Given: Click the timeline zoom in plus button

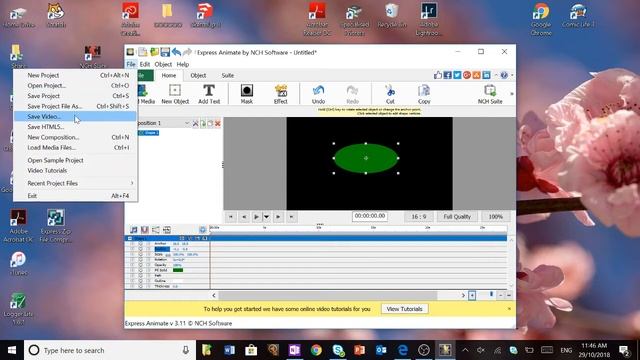Looking at the screenshot, I should point(472,295).
